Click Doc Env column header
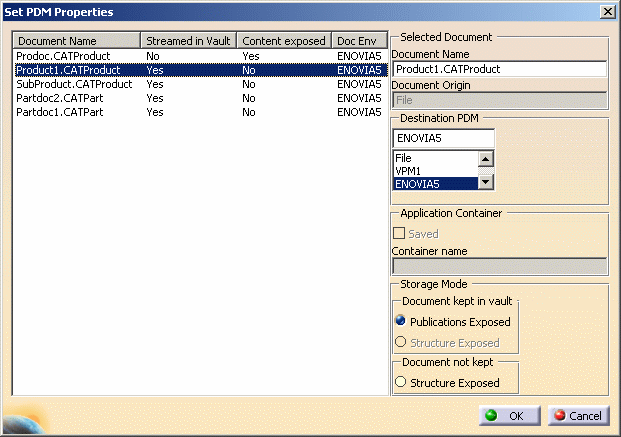 pyautogui.click(x=360, y=41)
